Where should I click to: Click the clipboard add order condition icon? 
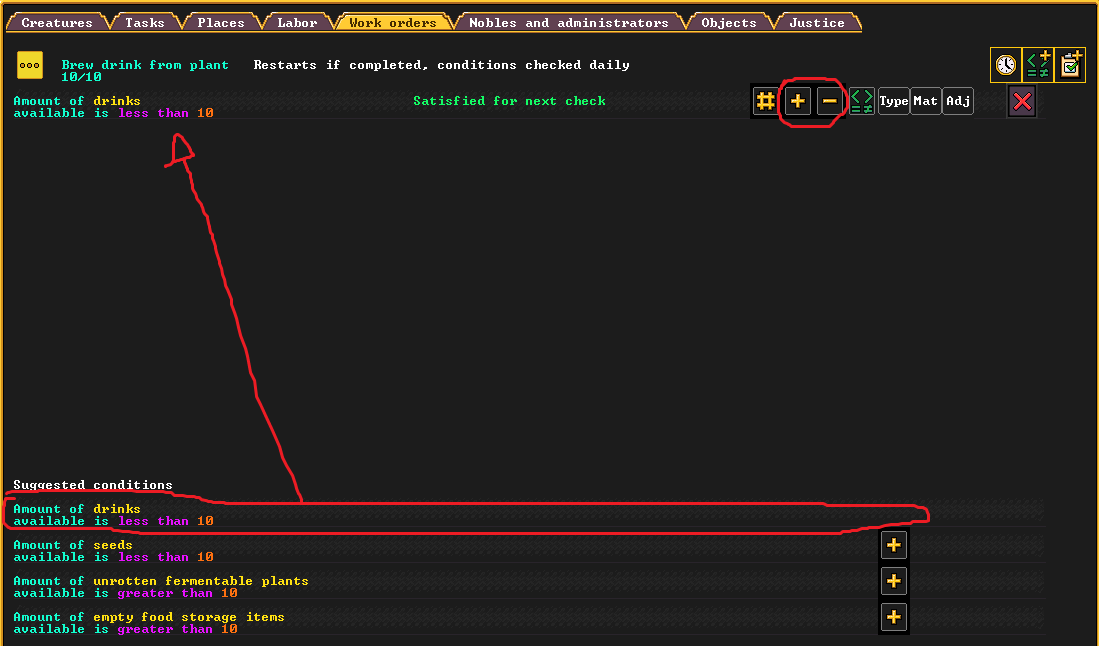(x=1070, y=65)
